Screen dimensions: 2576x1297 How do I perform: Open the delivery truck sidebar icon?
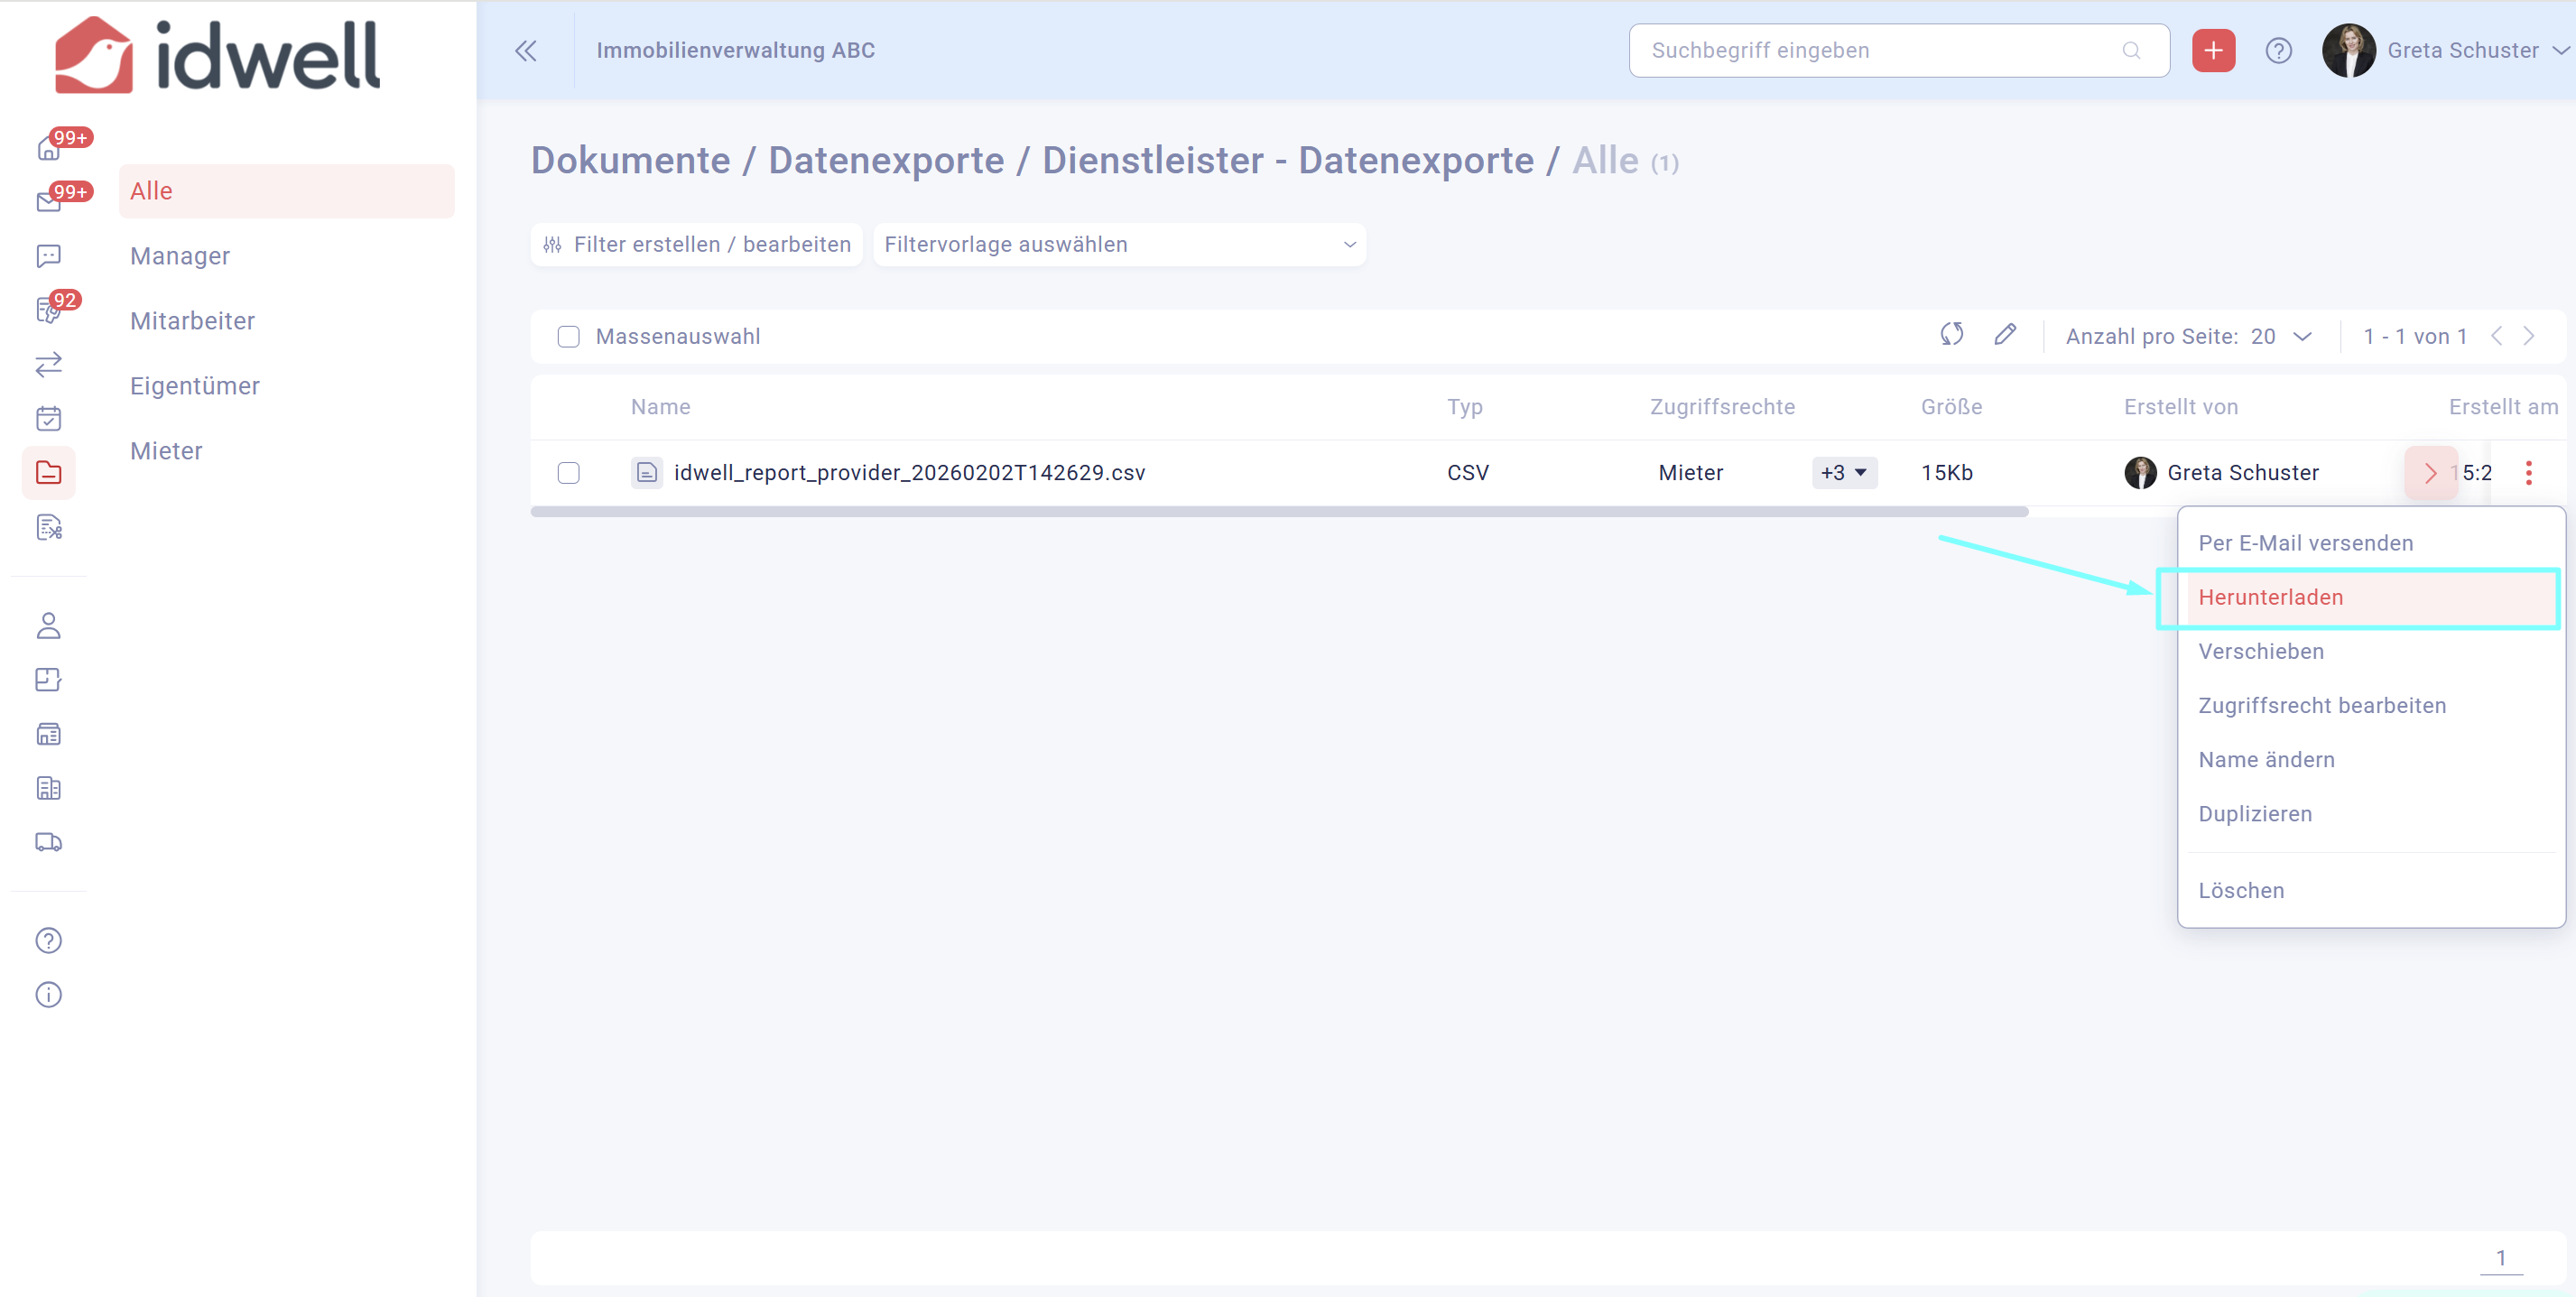pos(48,842)
